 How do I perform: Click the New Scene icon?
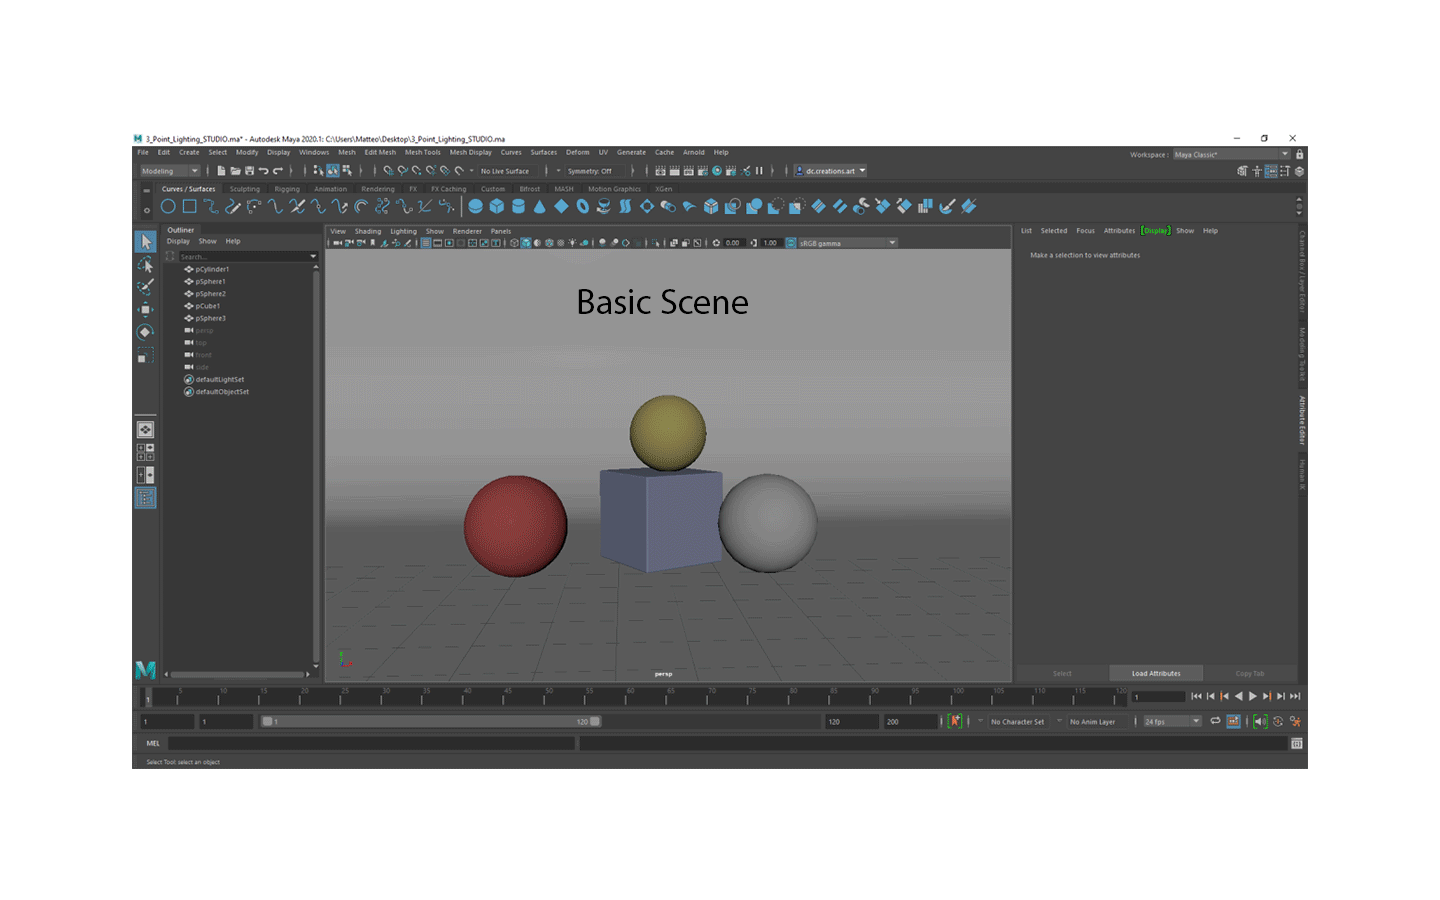(221, 171)
